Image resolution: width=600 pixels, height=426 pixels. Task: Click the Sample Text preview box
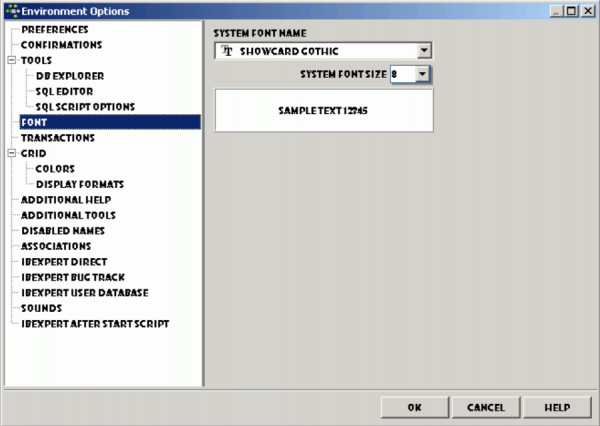click(324, 111)
